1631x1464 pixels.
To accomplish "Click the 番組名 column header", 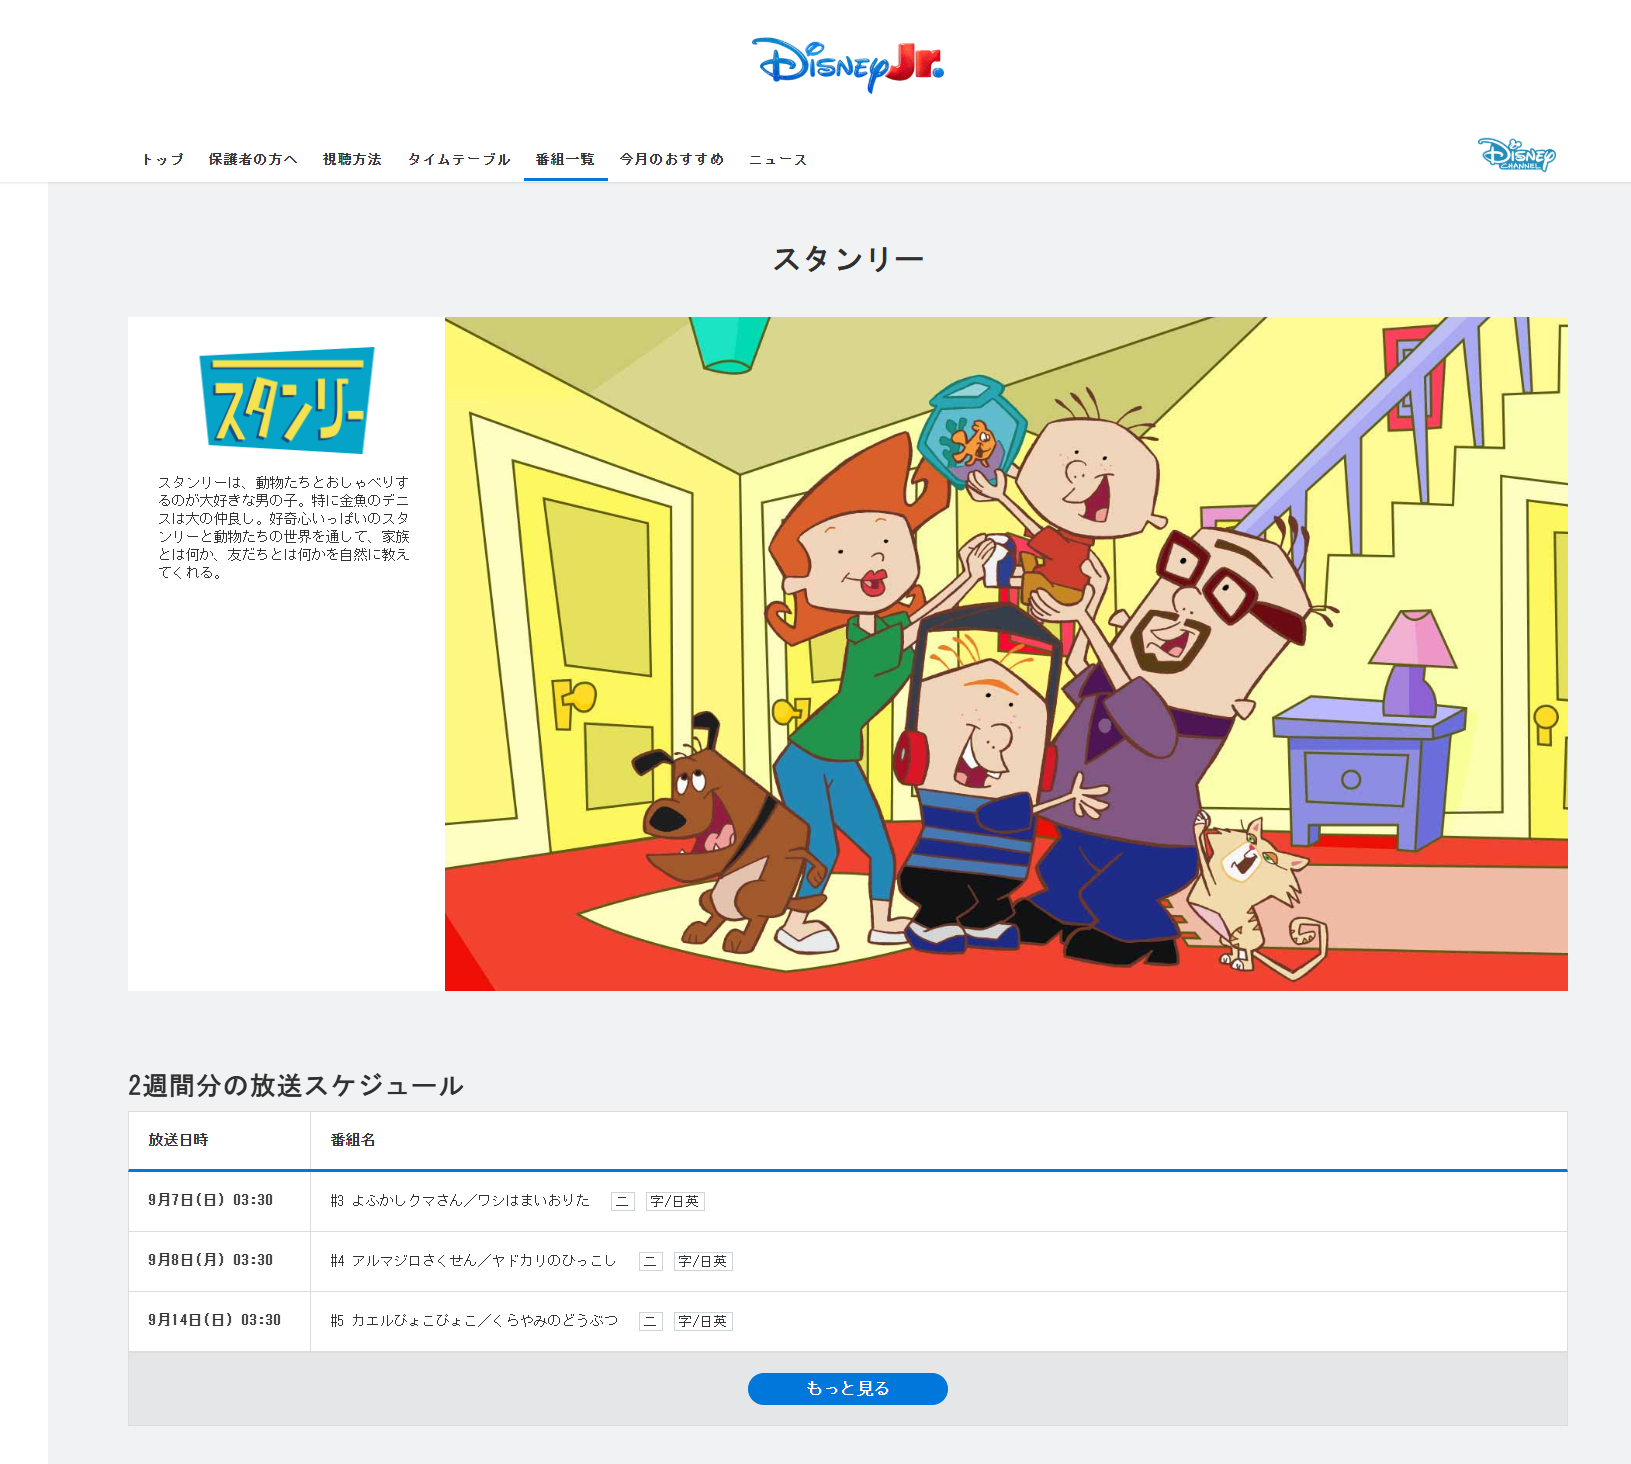I will pyautogui.click(x=353, y=1140).
